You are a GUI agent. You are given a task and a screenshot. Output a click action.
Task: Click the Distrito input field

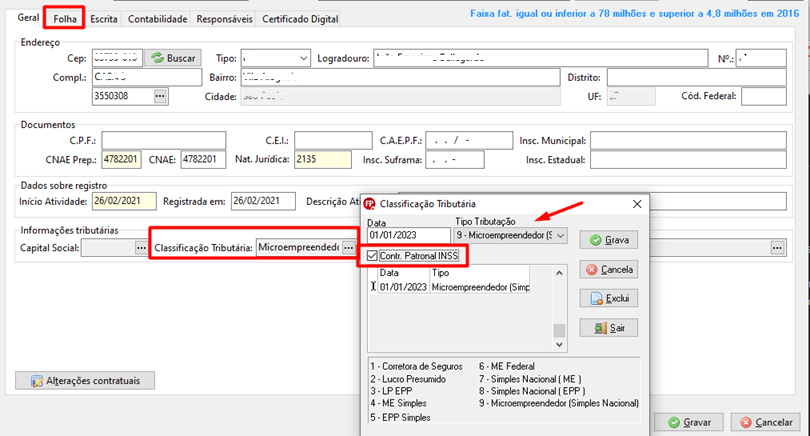[x=697, y=77]
